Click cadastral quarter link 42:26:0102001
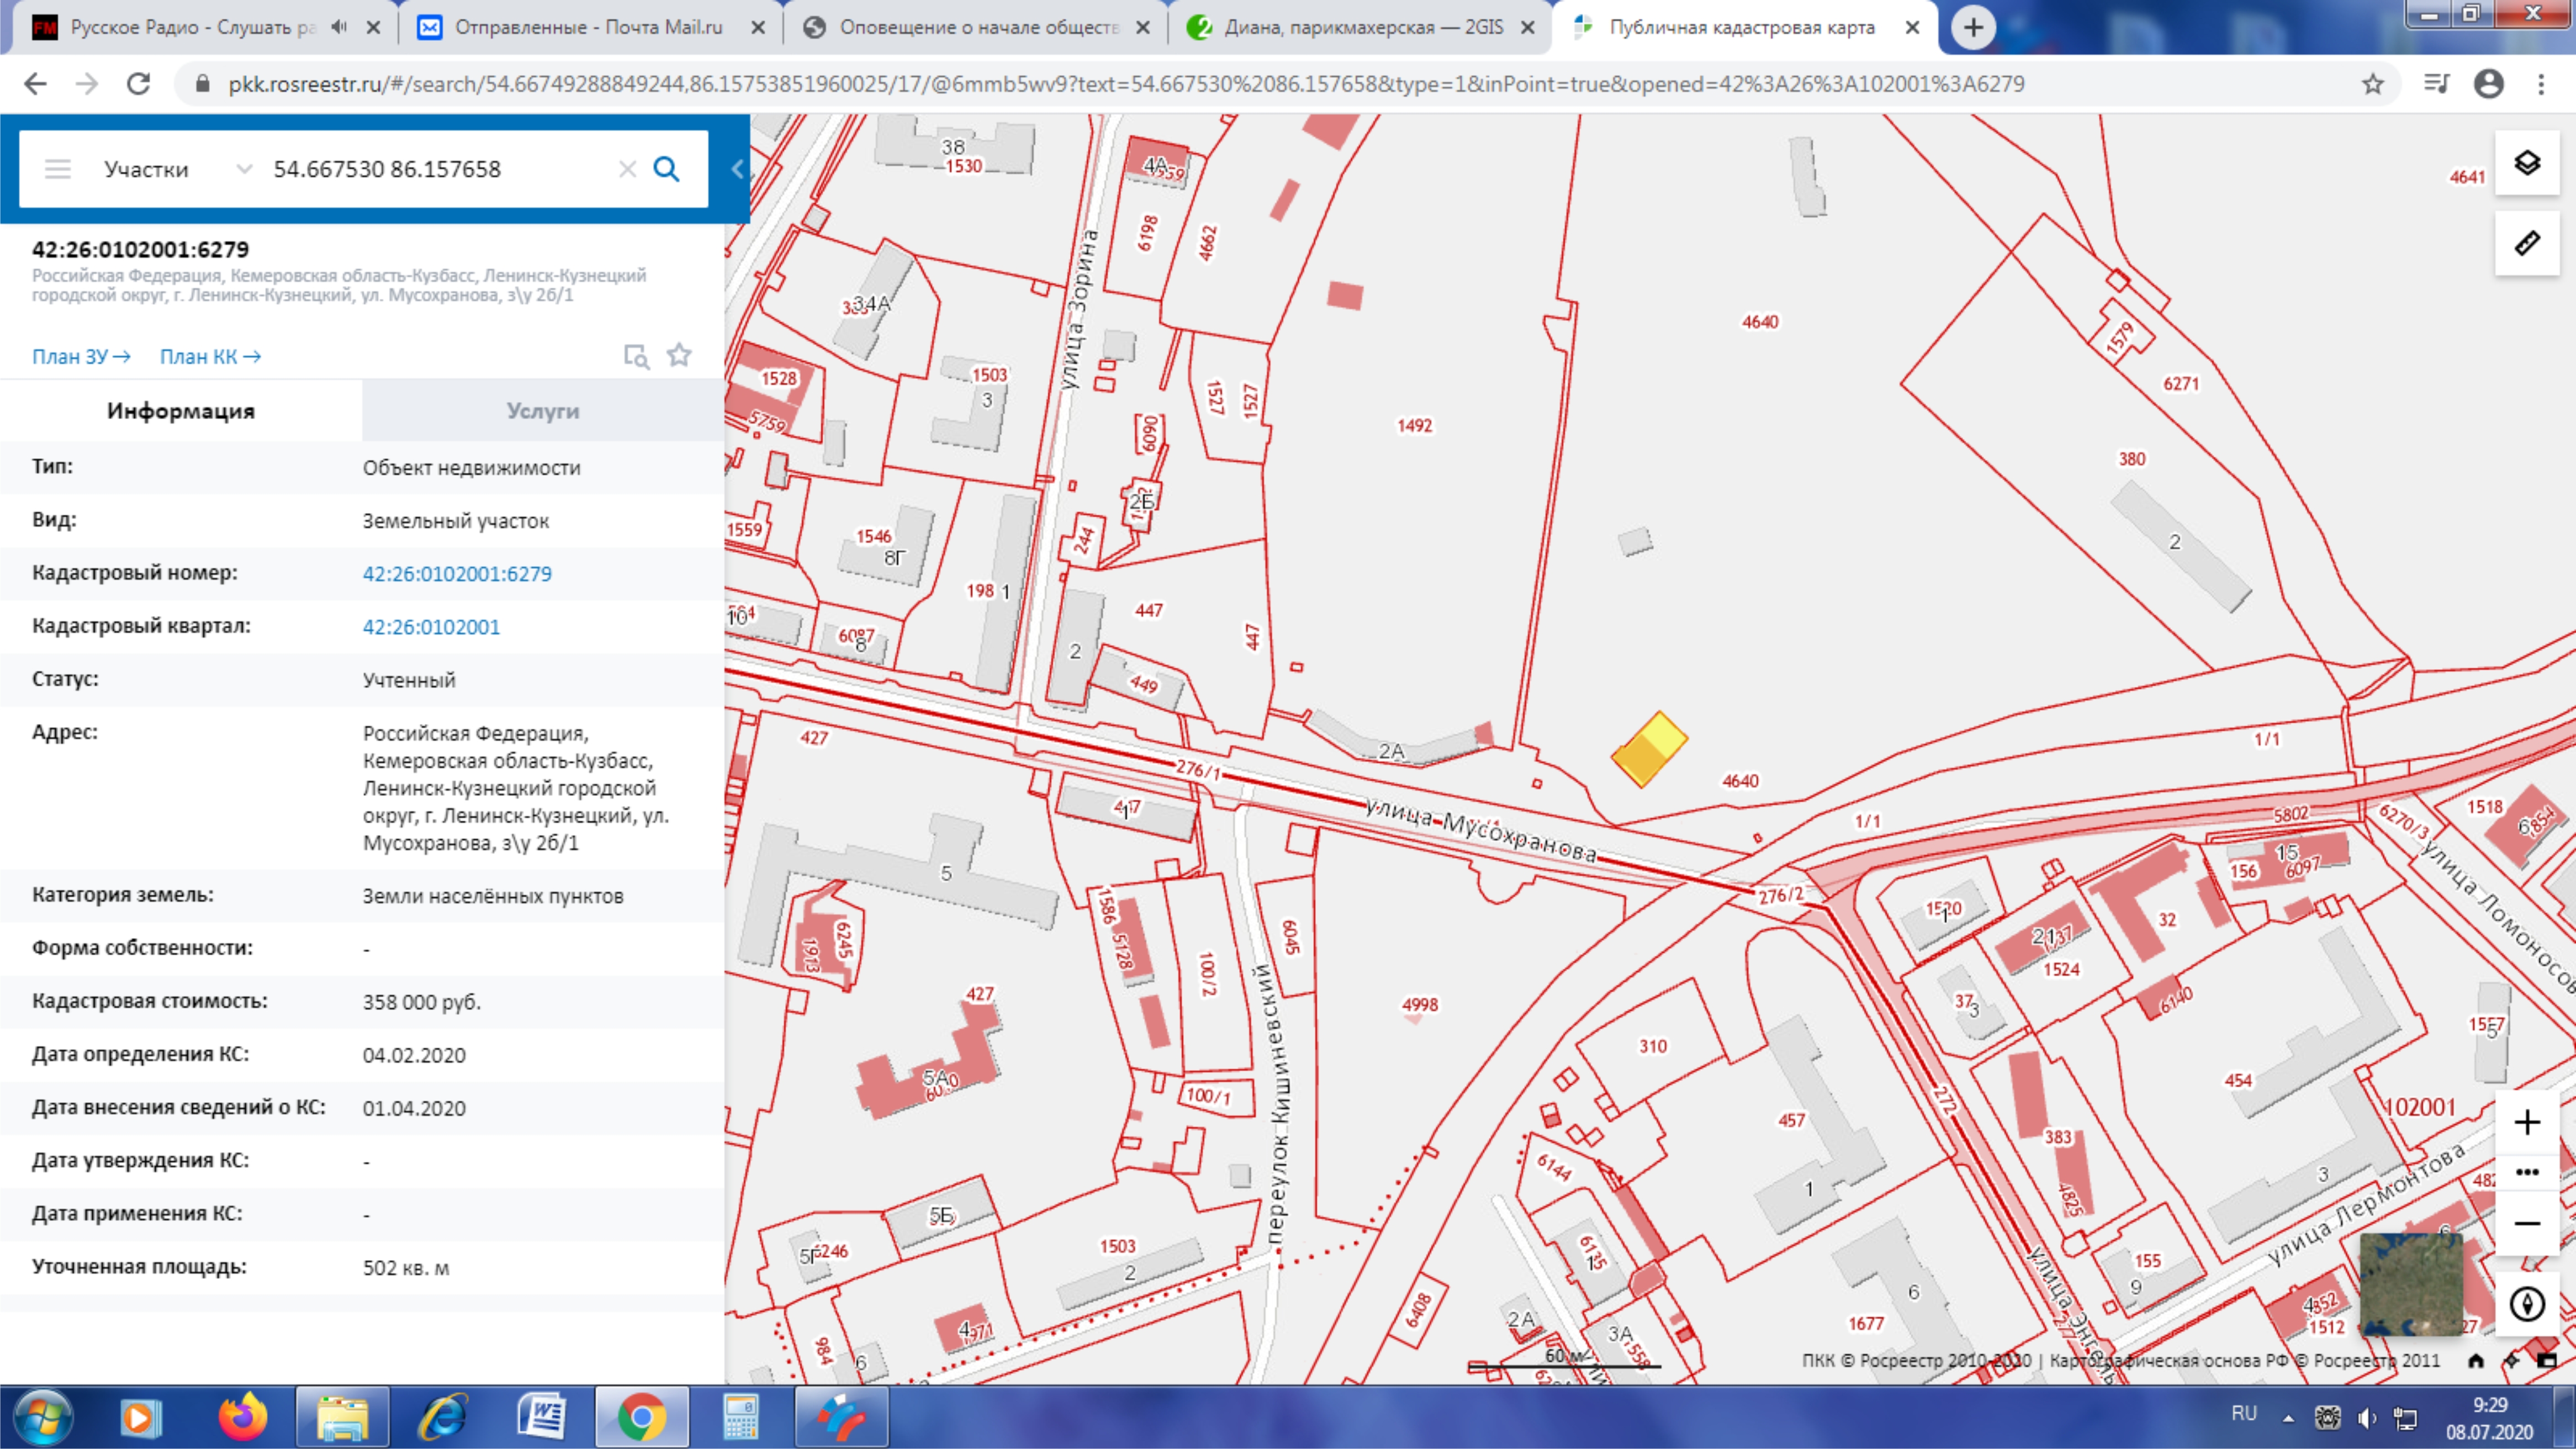Viewport: 2576px width, 1449px height. point(431,627)
